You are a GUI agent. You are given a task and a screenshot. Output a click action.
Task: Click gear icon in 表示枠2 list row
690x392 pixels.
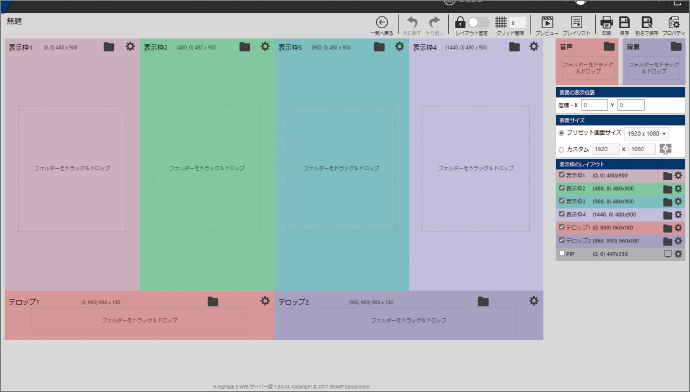(678, 189)
